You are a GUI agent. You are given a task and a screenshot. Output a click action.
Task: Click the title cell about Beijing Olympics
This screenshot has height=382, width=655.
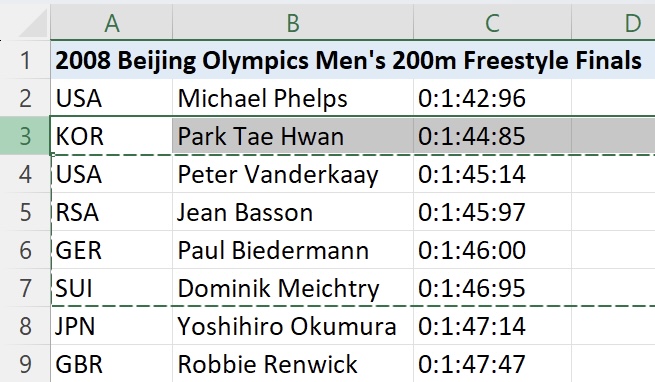(x=348, y=60)
